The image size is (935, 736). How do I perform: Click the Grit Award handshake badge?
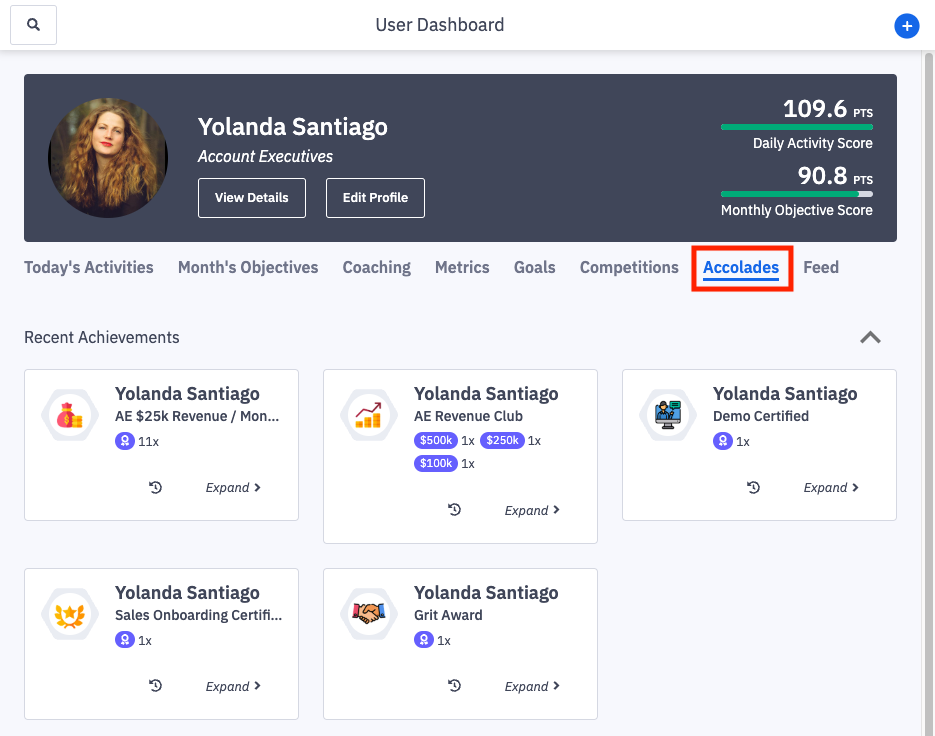(x=369, y=614)
